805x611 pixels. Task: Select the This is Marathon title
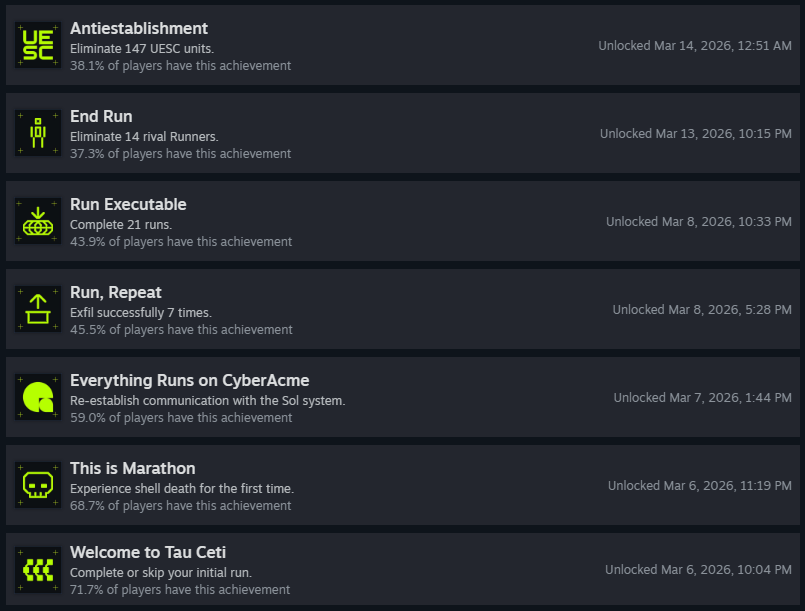133,468
